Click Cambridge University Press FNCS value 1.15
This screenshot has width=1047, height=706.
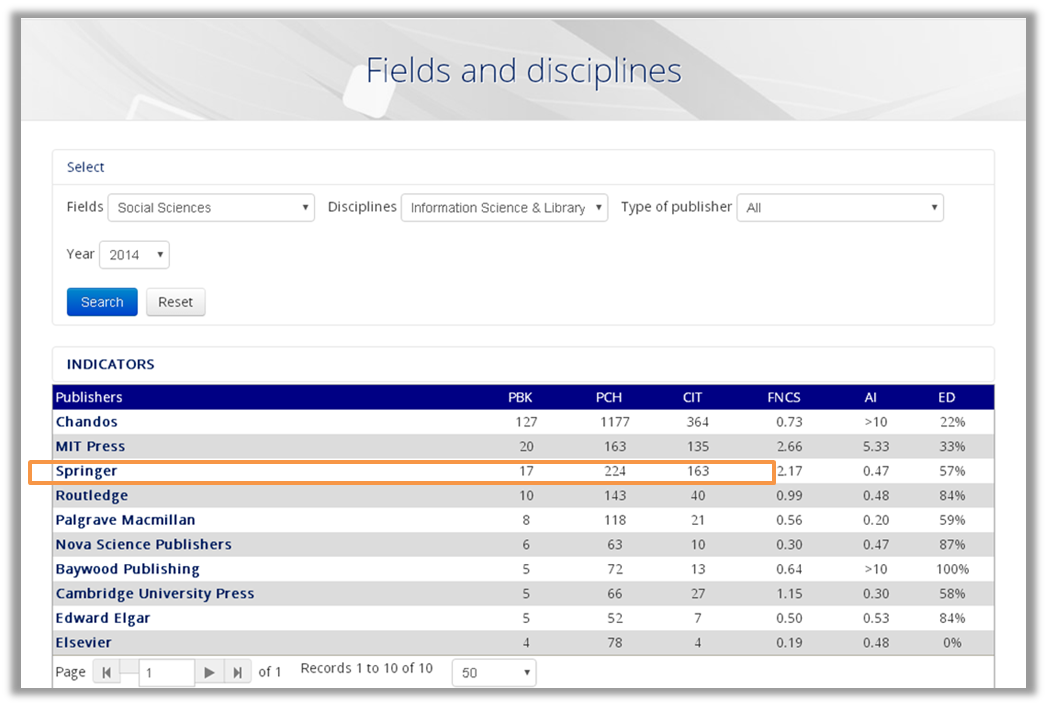[x=789, y=594]
